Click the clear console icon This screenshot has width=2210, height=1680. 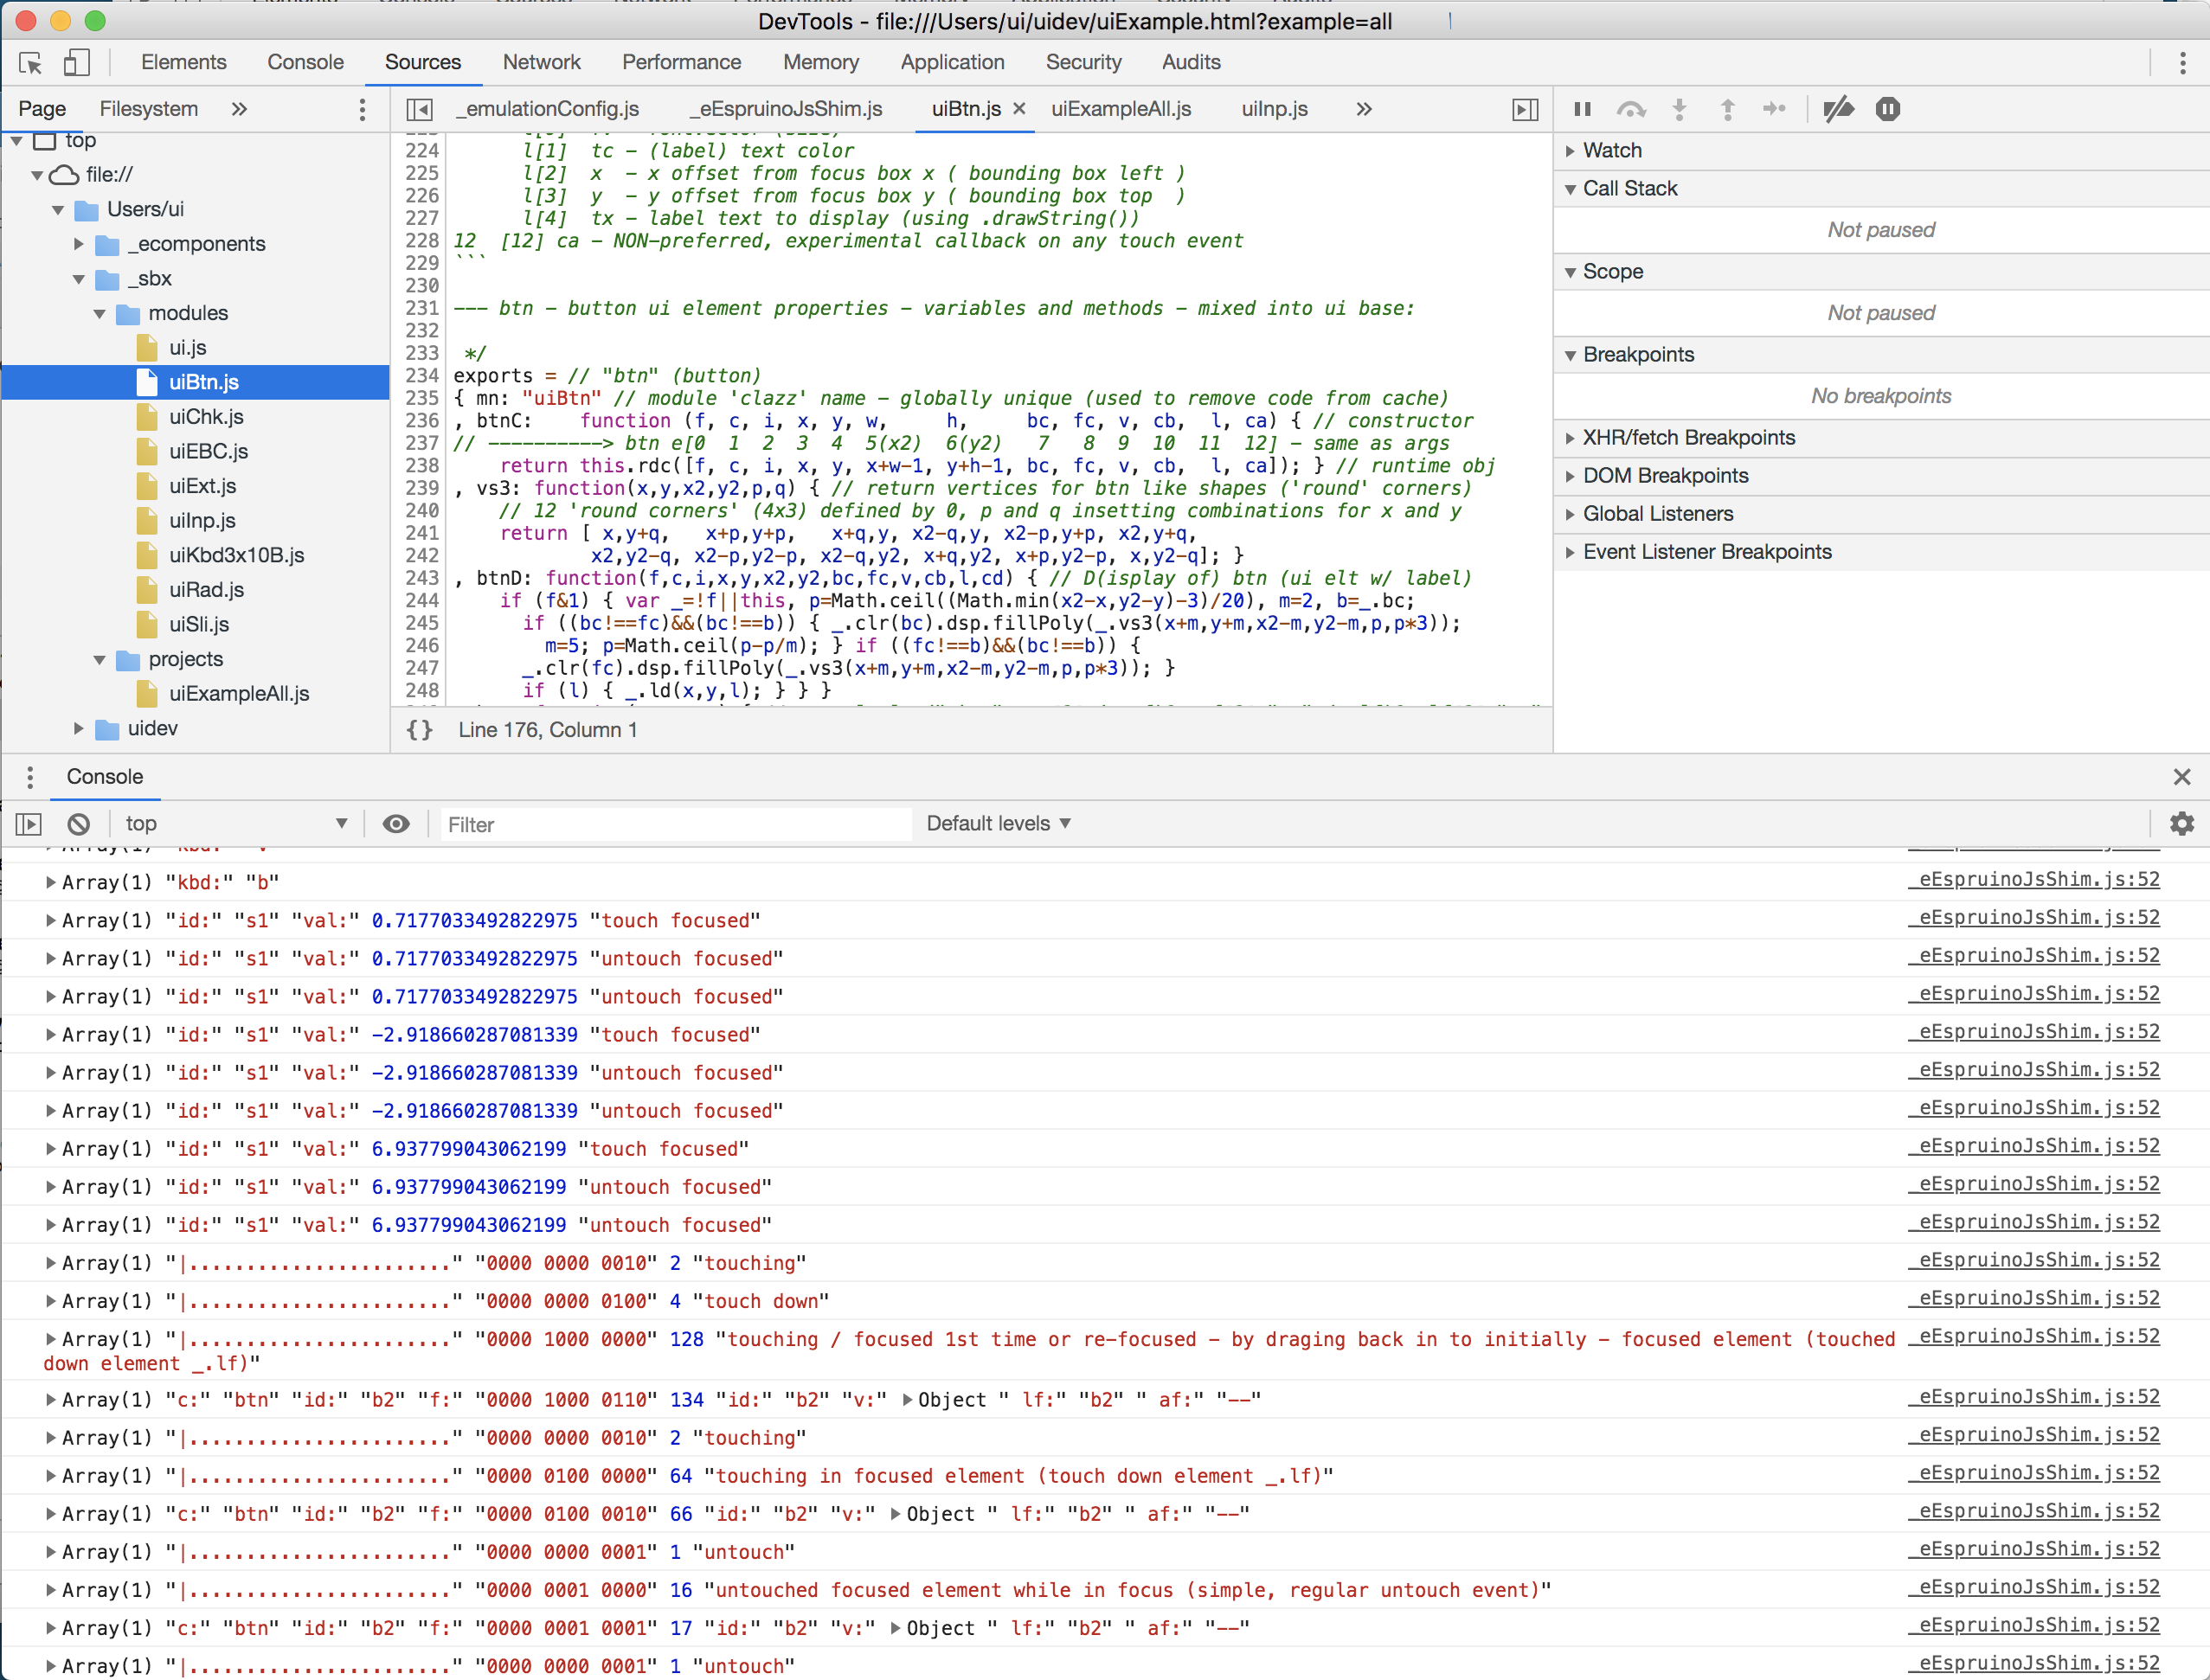[x=78, y=824]
